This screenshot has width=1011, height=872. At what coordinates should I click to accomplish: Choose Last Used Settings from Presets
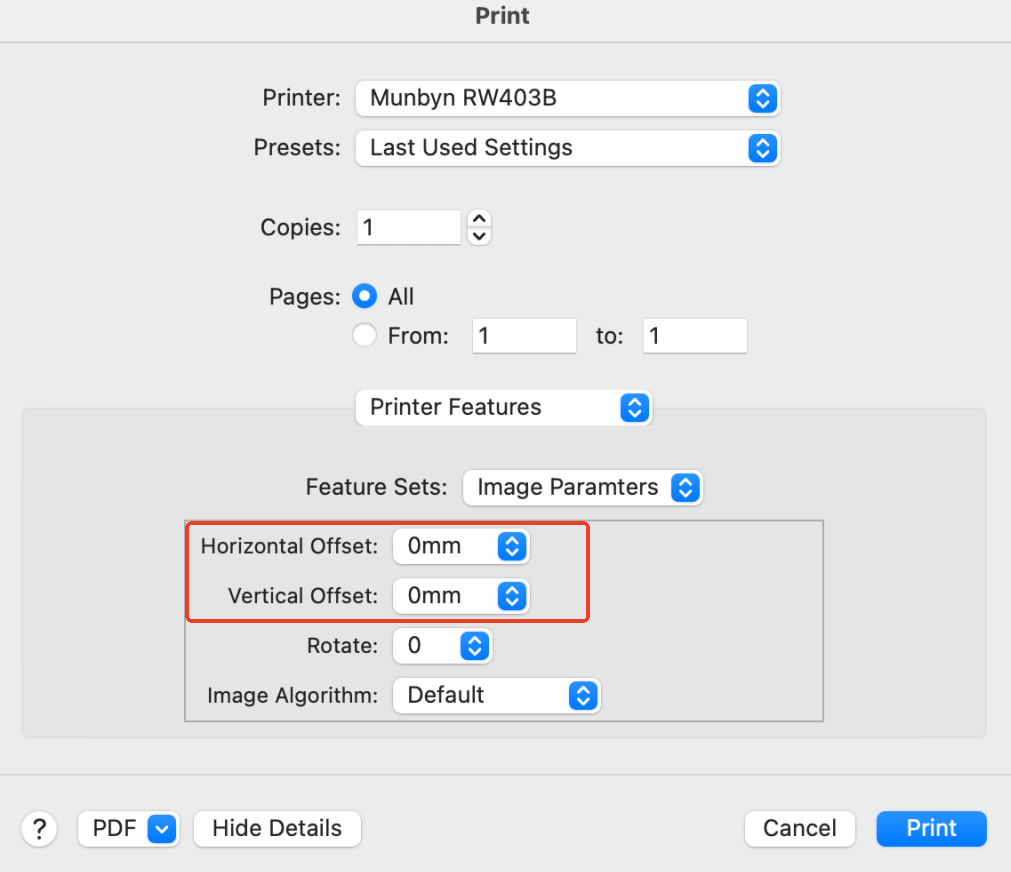tap(567, 148)
